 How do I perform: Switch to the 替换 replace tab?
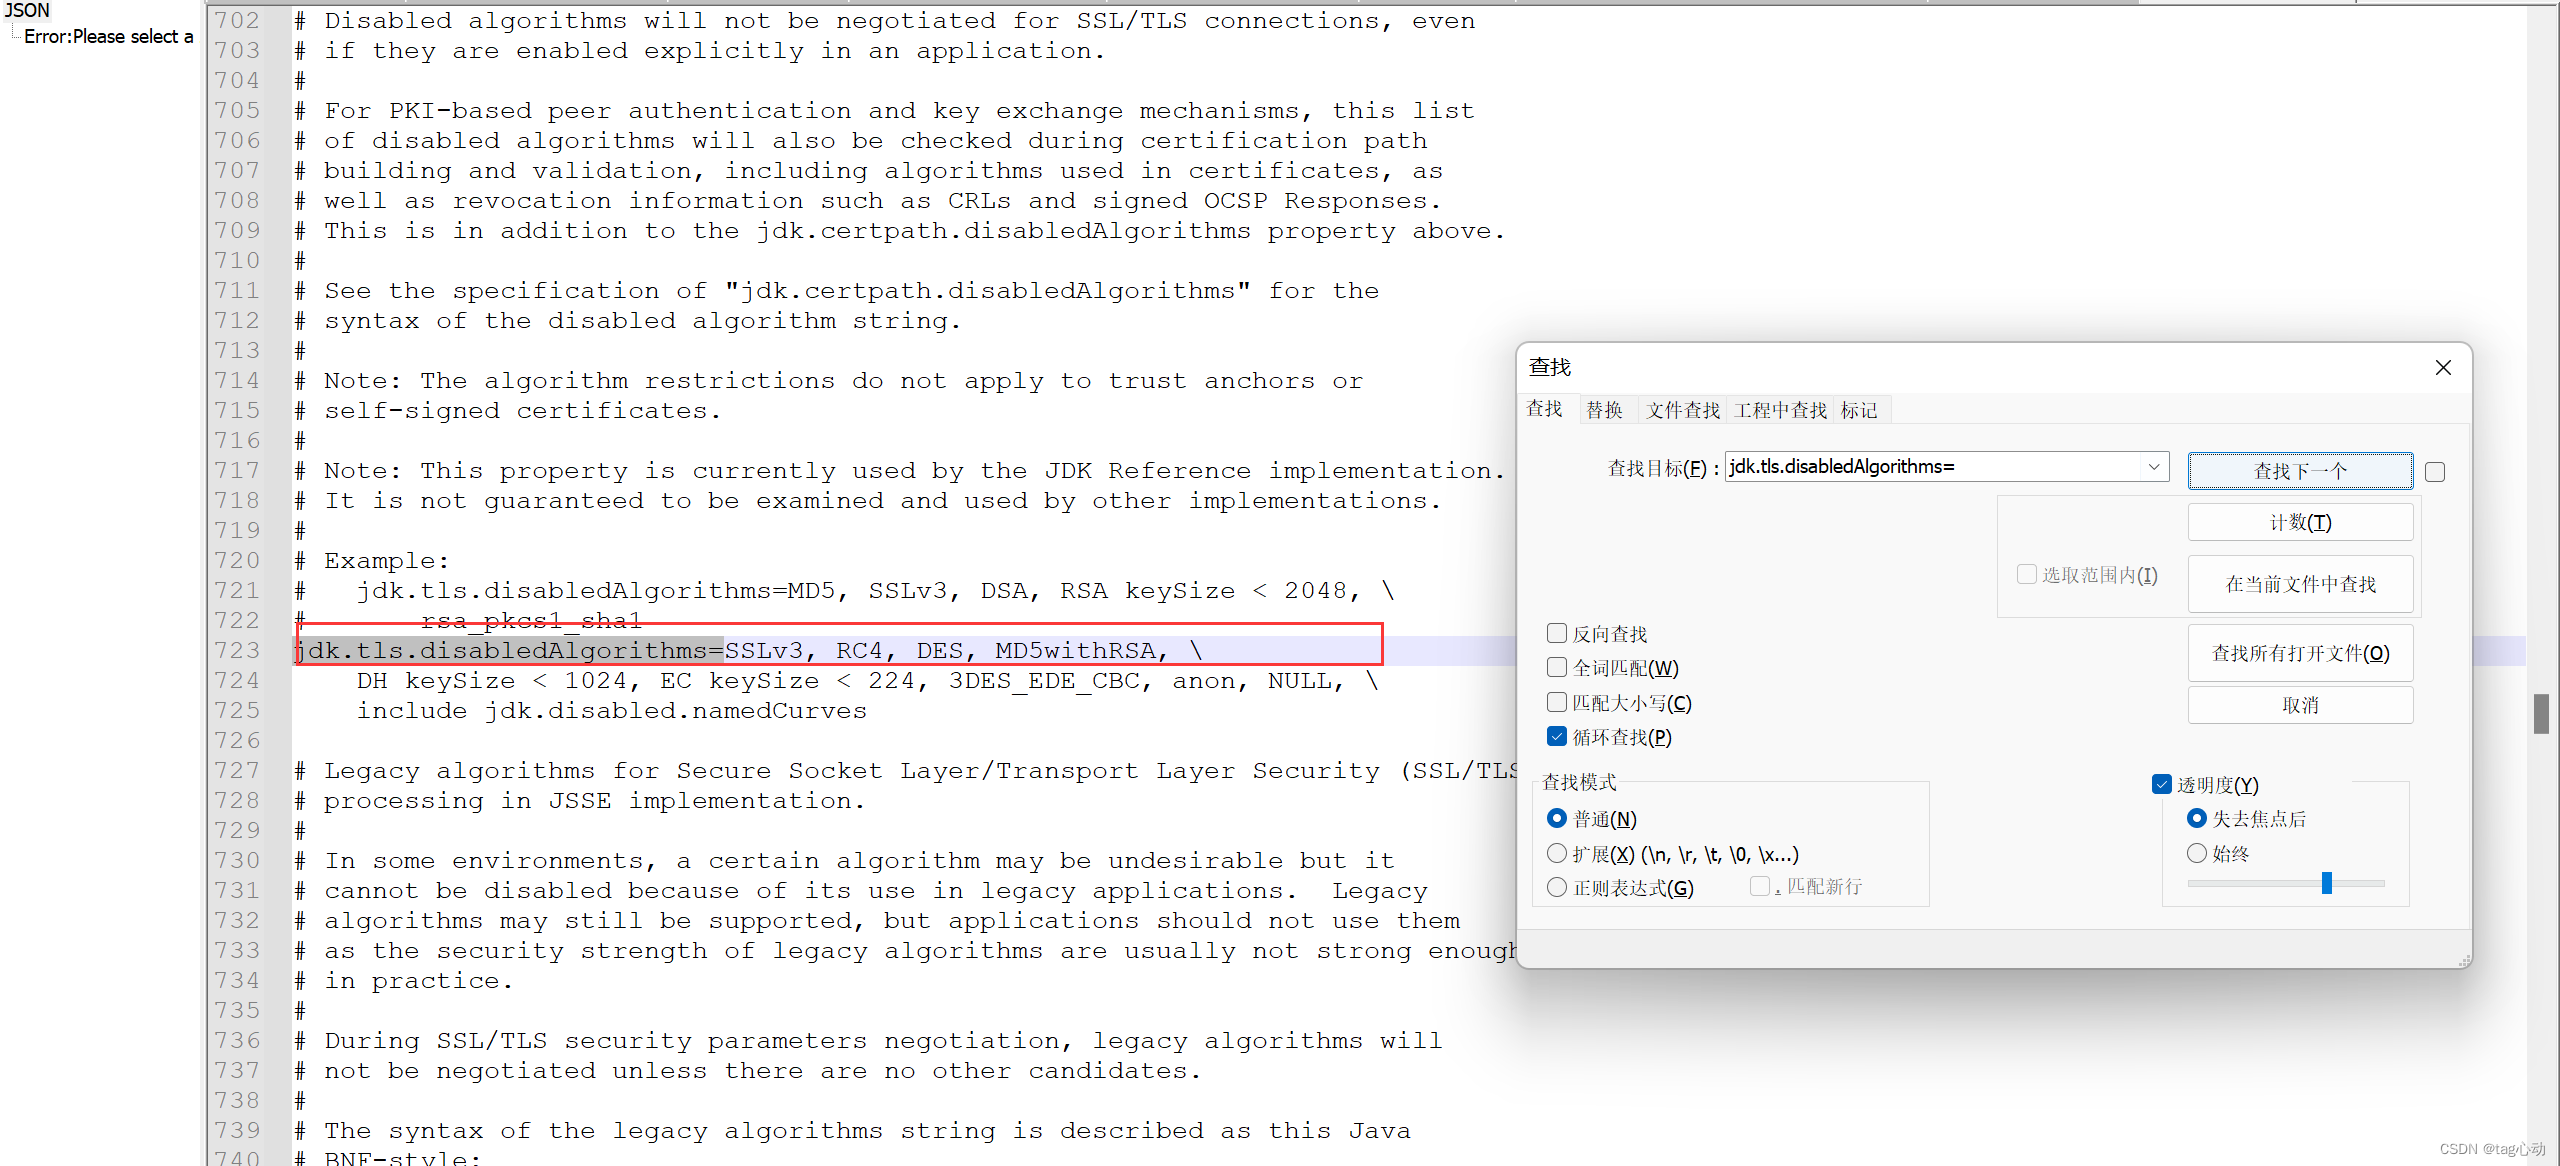(x=1604, y=410)
